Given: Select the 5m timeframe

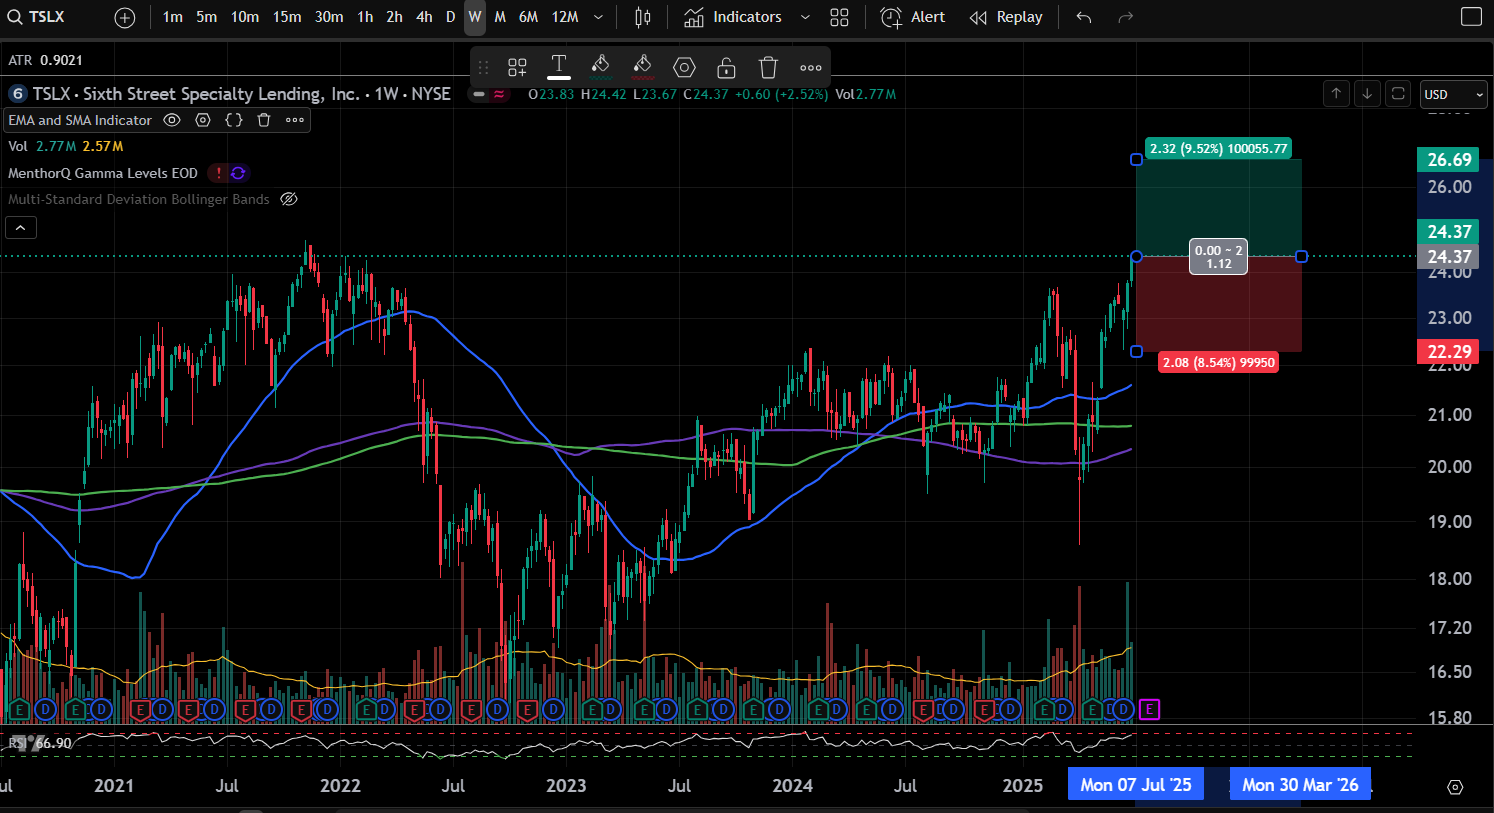Looking at the screenshot, I should point(207,17).
